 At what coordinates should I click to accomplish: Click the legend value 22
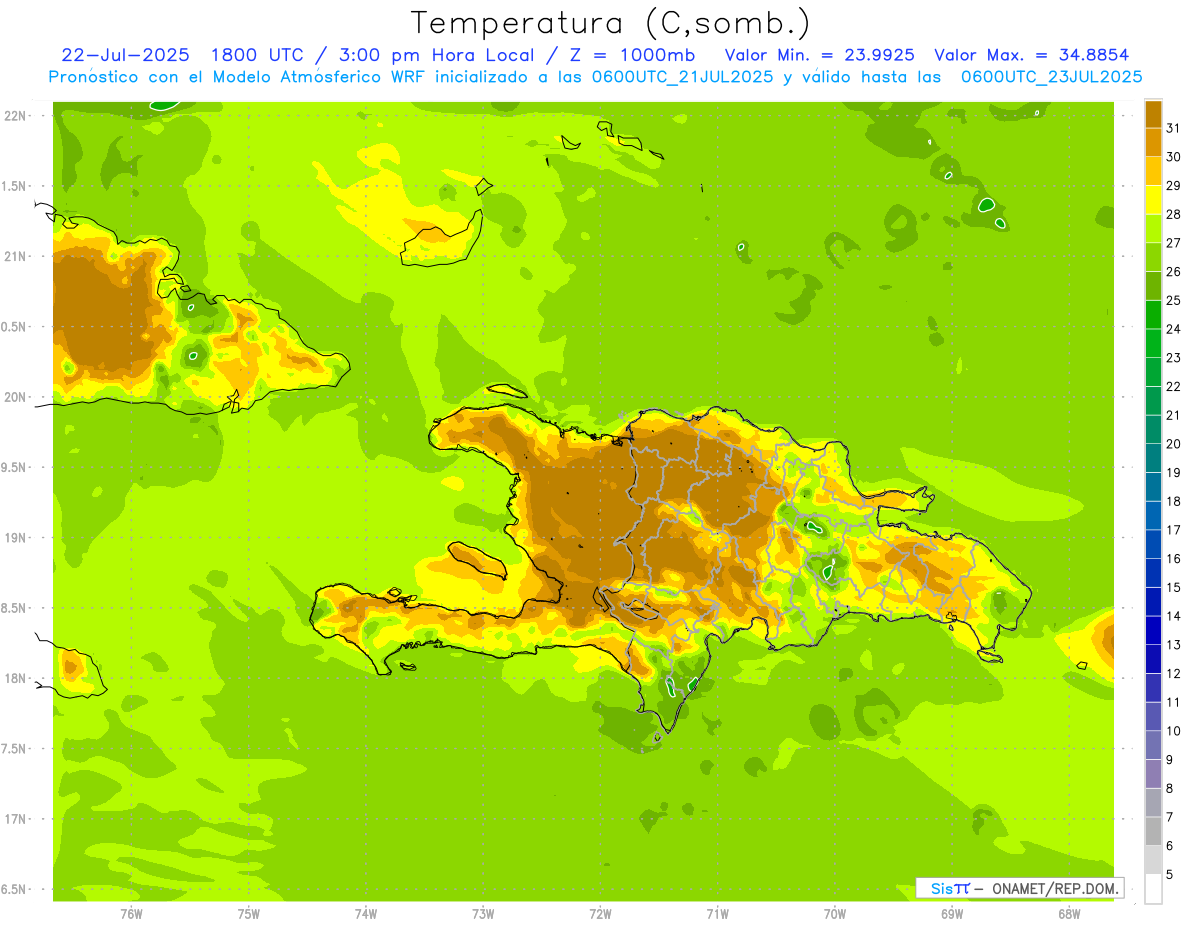[1173, 386]
